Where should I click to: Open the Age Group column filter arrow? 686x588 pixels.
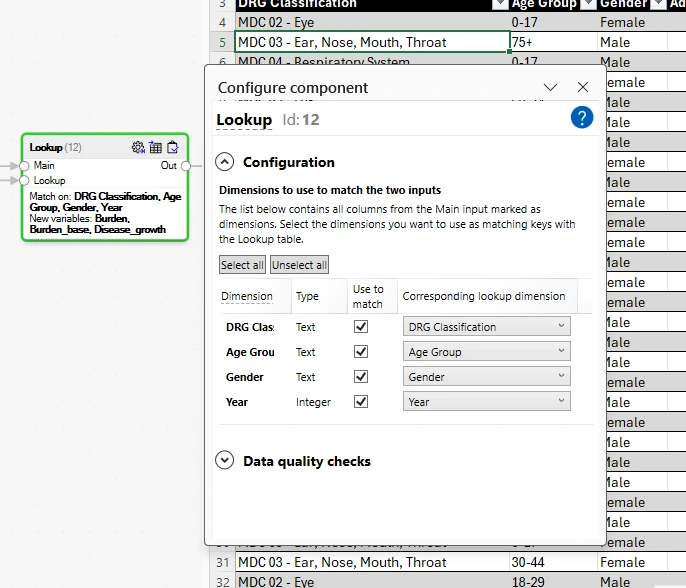pyautogui.click(x=588, y=4)
